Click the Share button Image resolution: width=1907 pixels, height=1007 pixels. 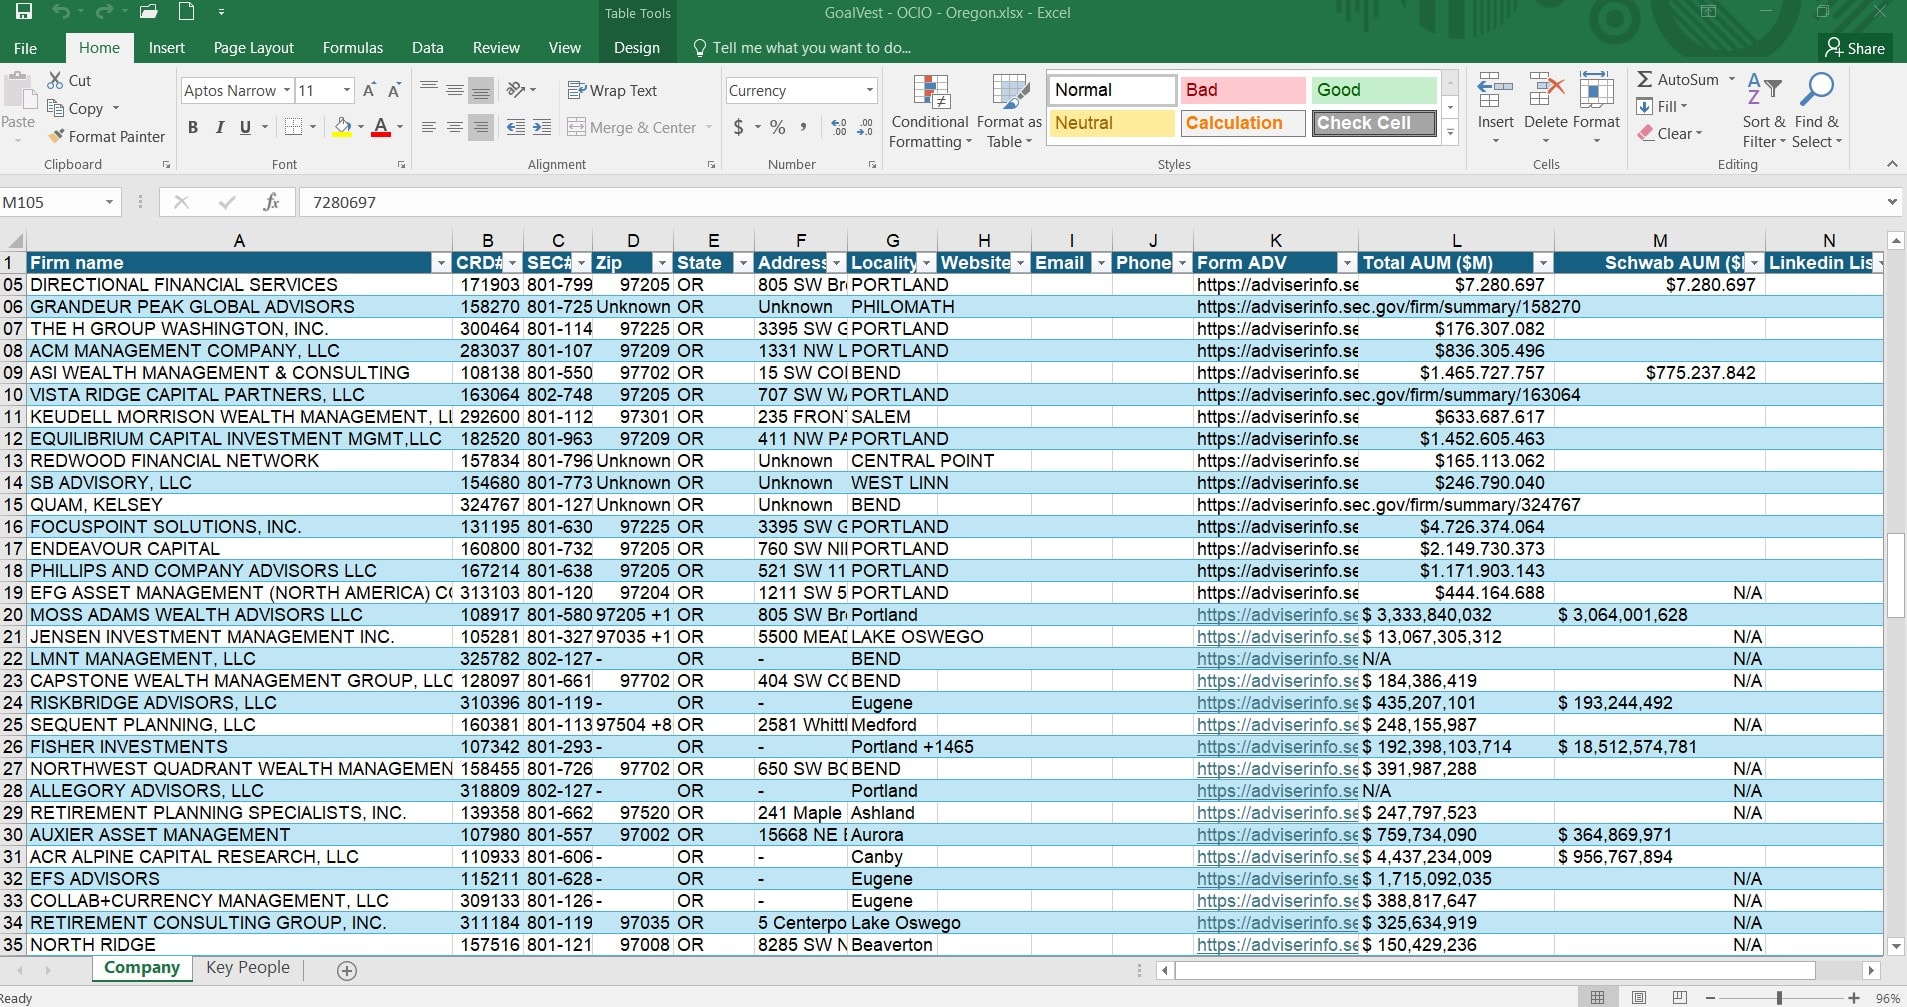point(1855,48)
